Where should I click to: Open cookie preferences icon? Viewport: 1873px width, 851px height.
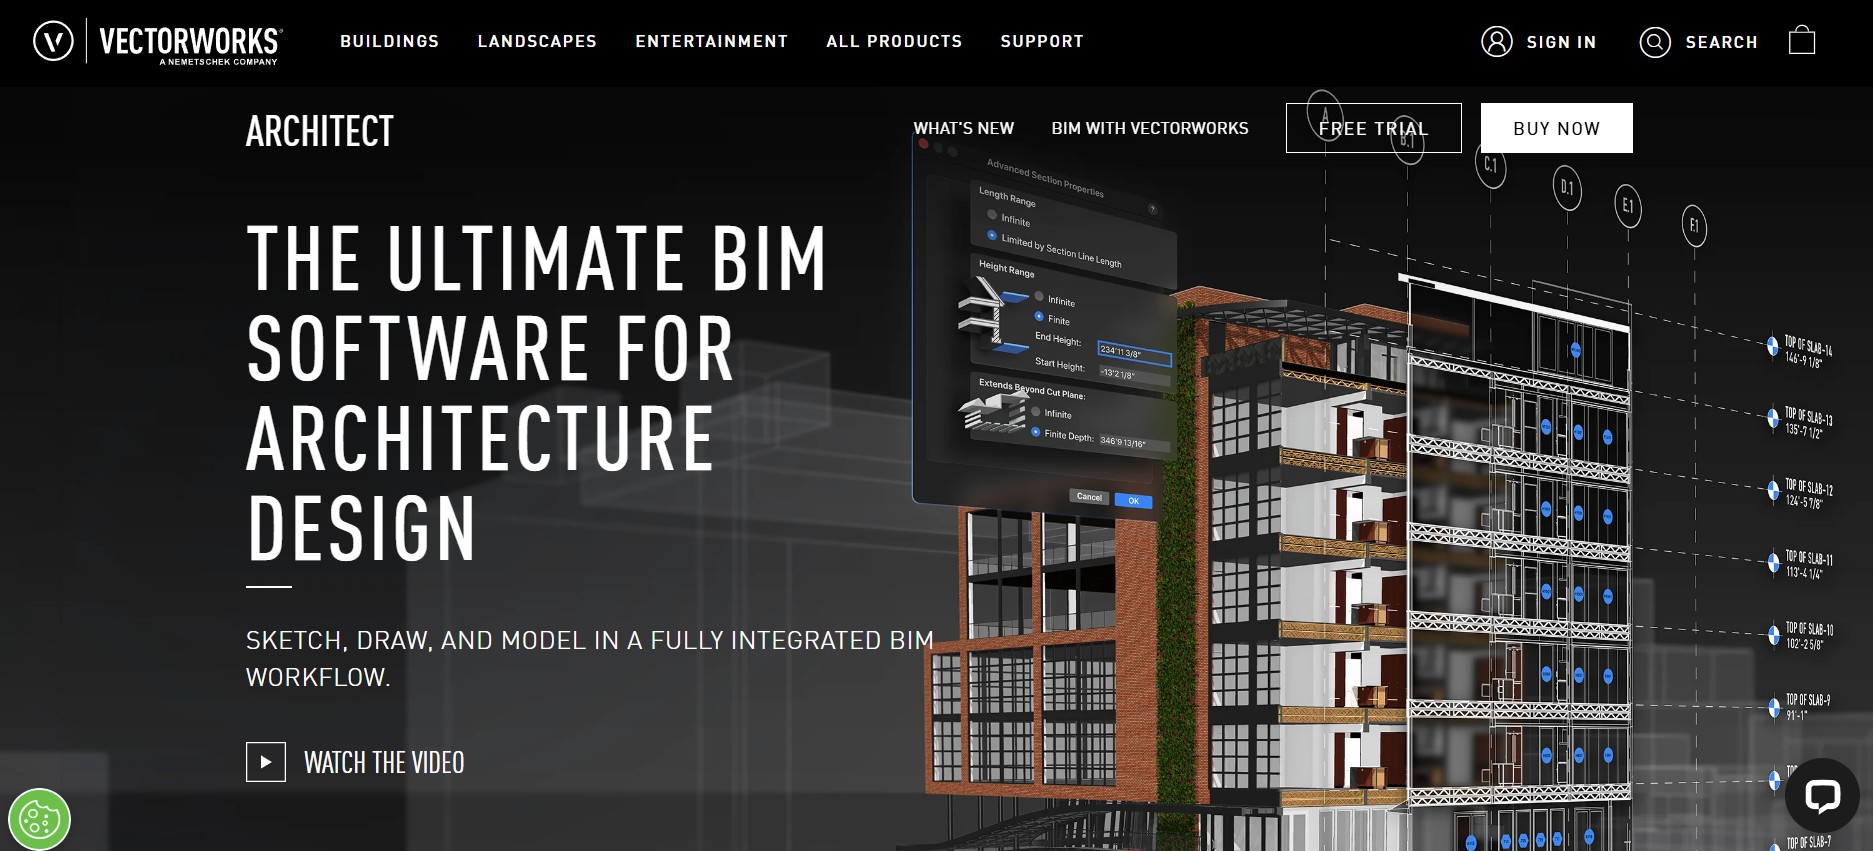[x=39, y=819]
